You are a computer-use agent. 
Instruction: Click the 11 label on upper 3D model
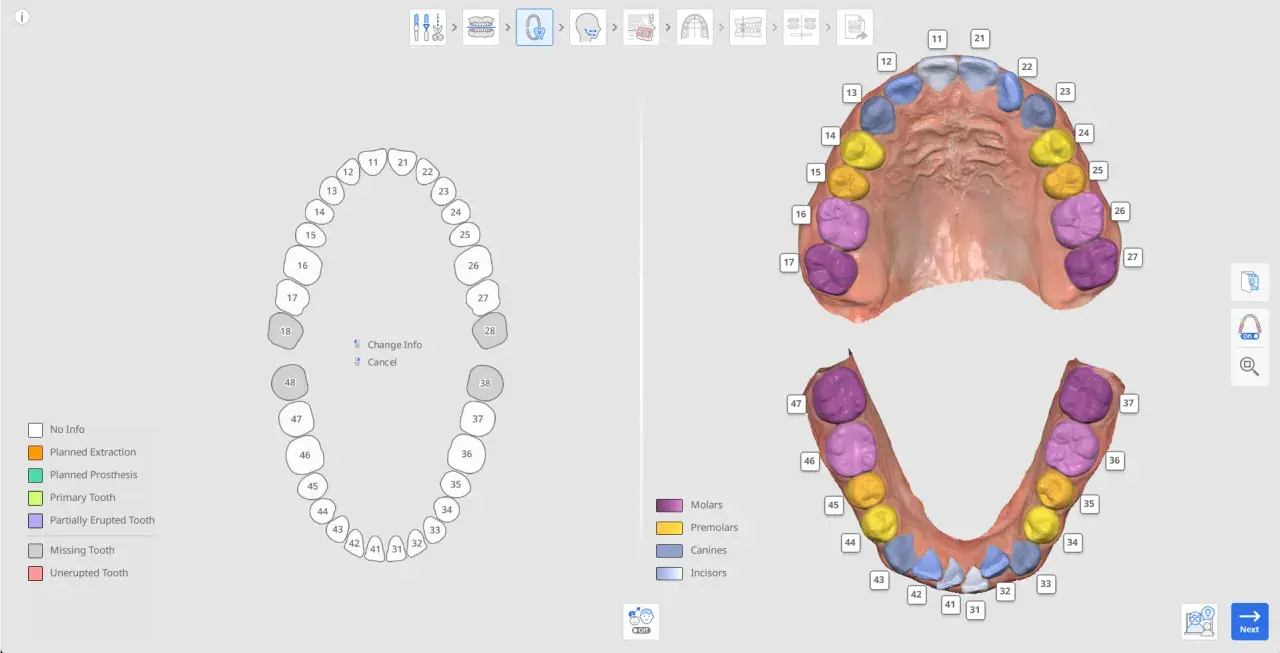(937, 39)
